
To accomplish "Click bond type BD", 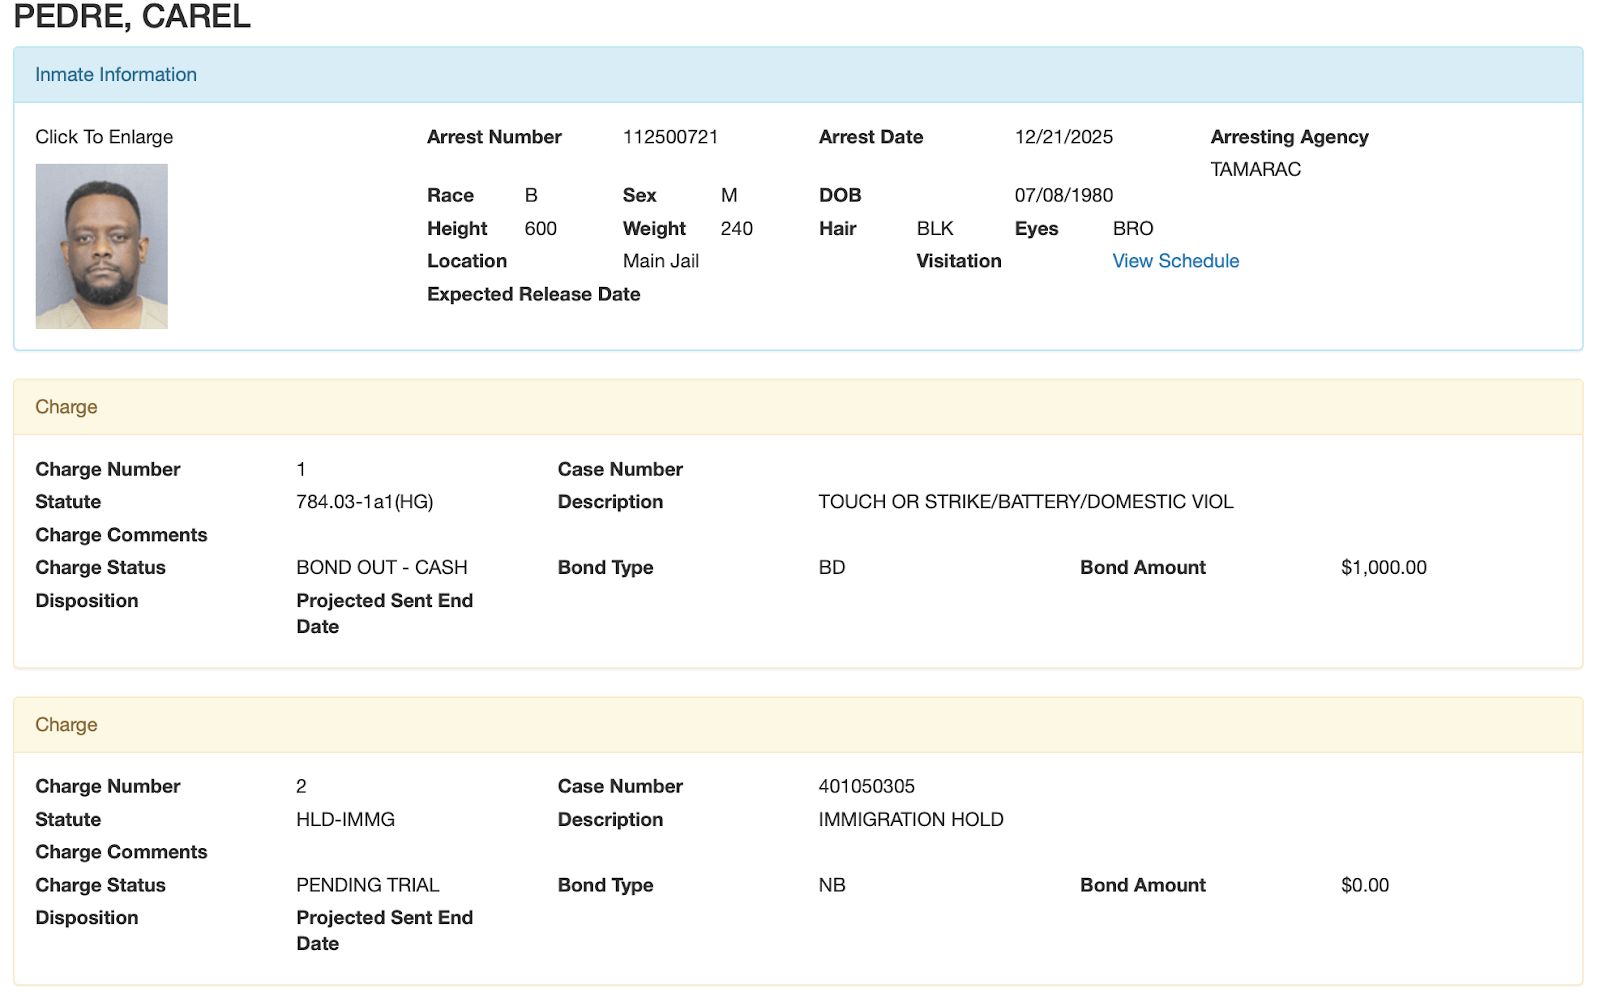I will [x=831, y=567].
